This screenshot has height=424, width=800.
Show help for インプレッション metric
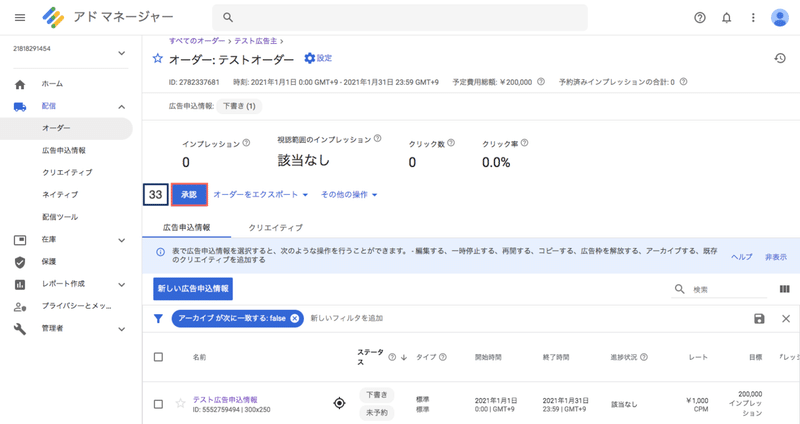[x=246, y=143]
